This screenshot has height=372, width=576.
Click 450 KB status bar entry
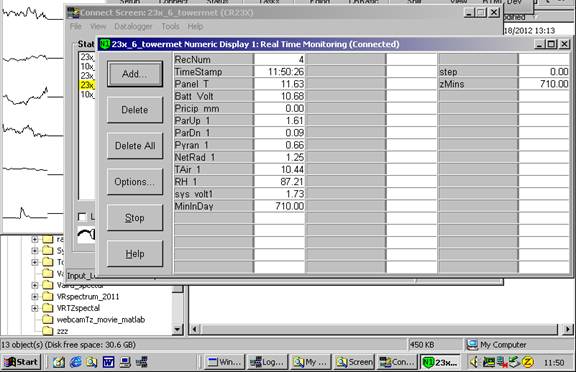tap(422, 345)
